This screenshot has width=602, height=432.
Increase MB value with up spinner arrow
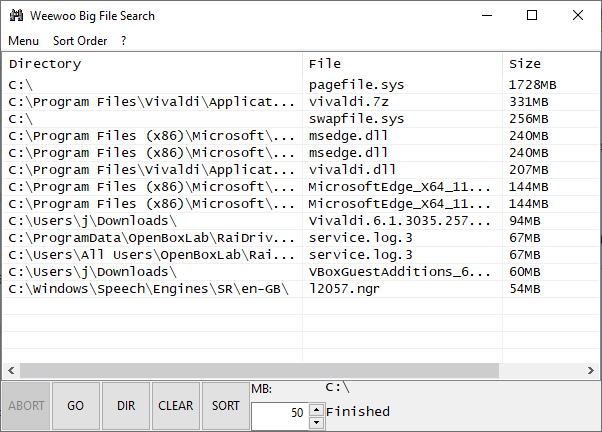click(317, 408)
